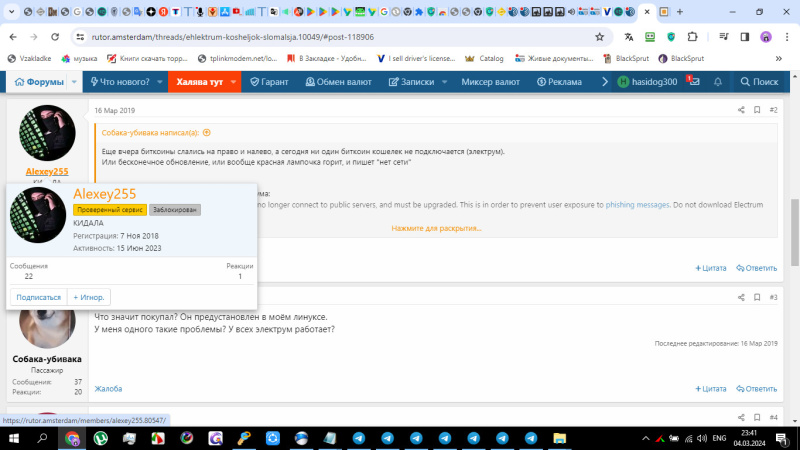Open Alexey255 name in popup card
Screen dimensions: 800x450
click(105, 194)
